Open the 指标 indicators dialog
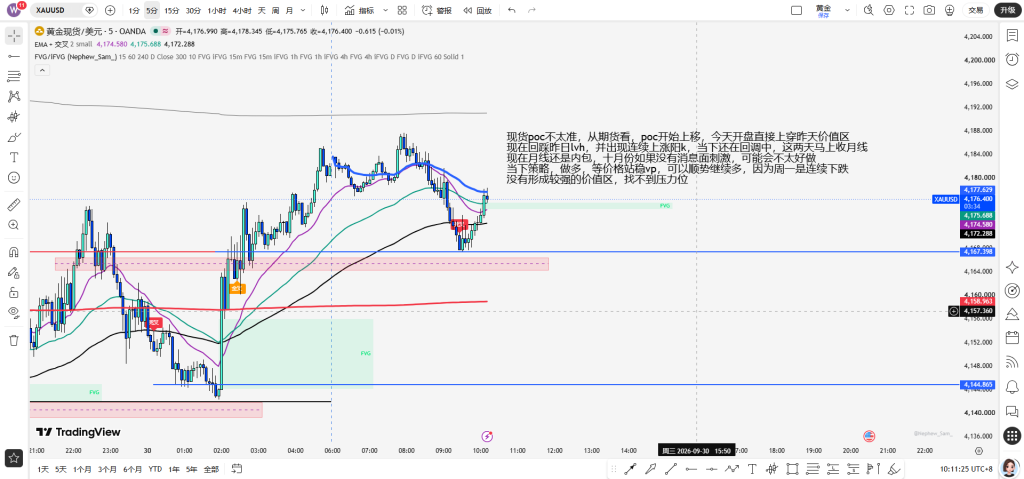Image resolution: width=1024 pixels, height=479 pixels. pyautogui.click(x=359, y=10)
